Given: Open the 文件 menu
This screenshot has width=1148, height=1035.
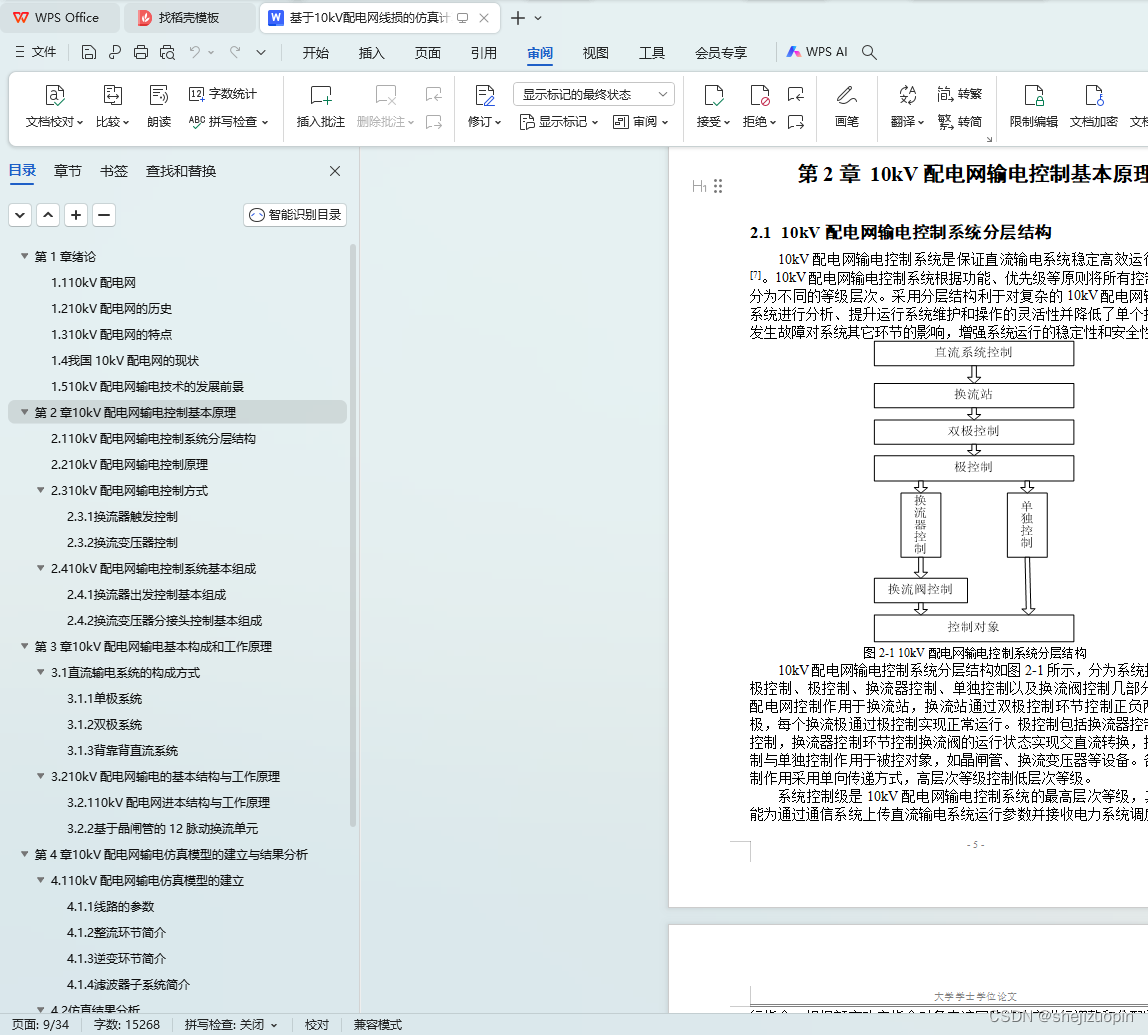Looking at the screenshot, I should [x=44, y=52].
